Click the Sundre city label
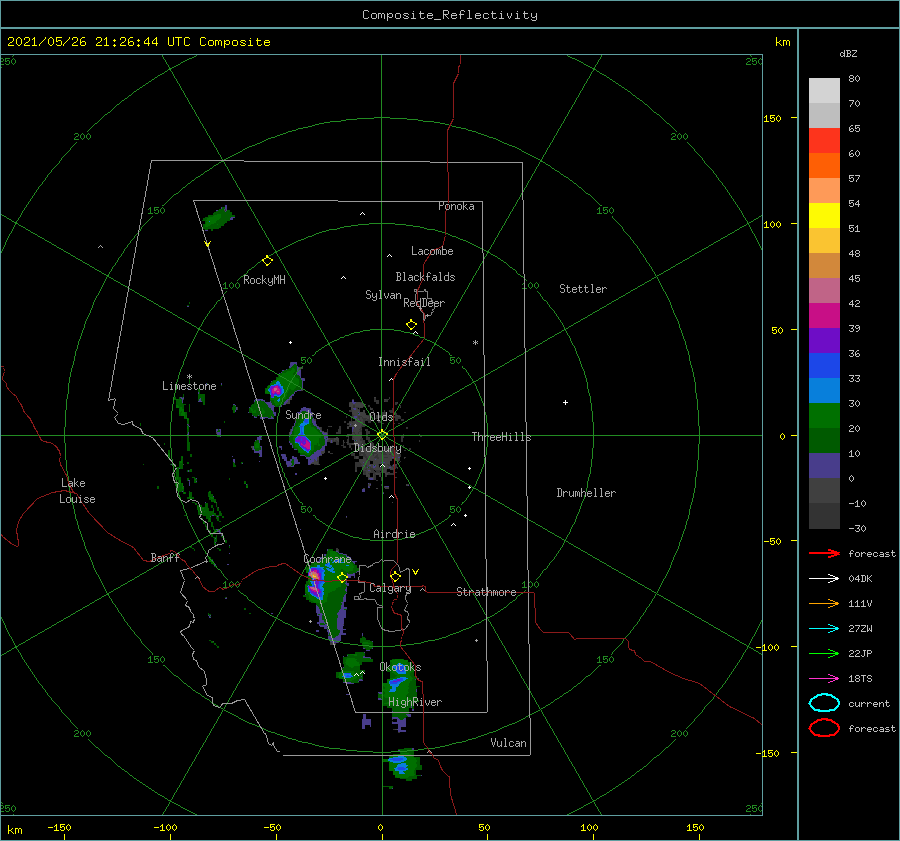This screenshot has width=900, height=841. click(x=303, y=414)
